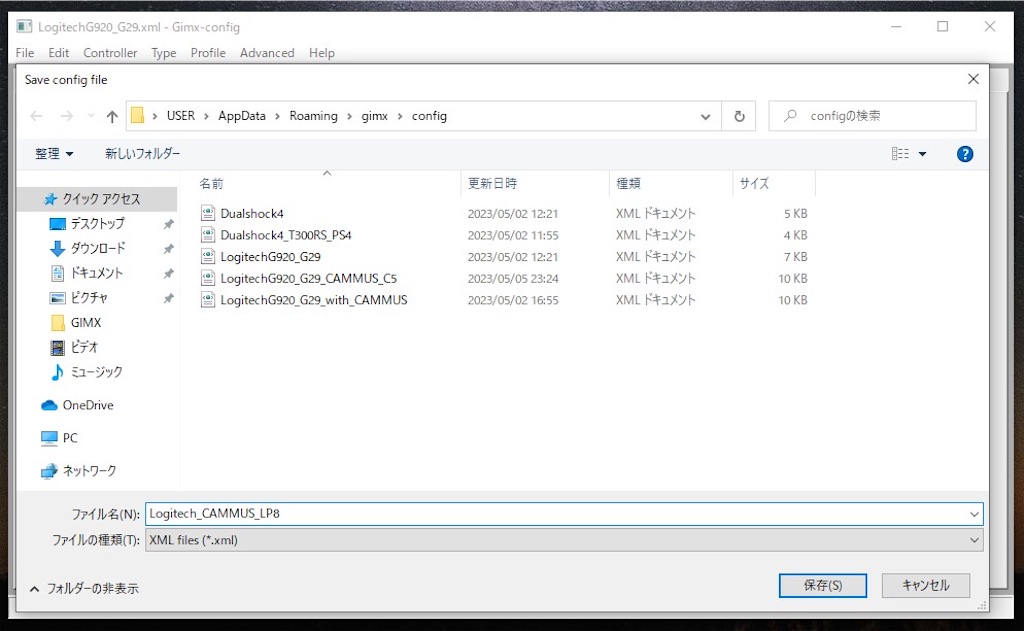This screenshot has width=1024, height=631.
Task: Navigate to Roaming in the breadcrumb
Action: point(313,116)
